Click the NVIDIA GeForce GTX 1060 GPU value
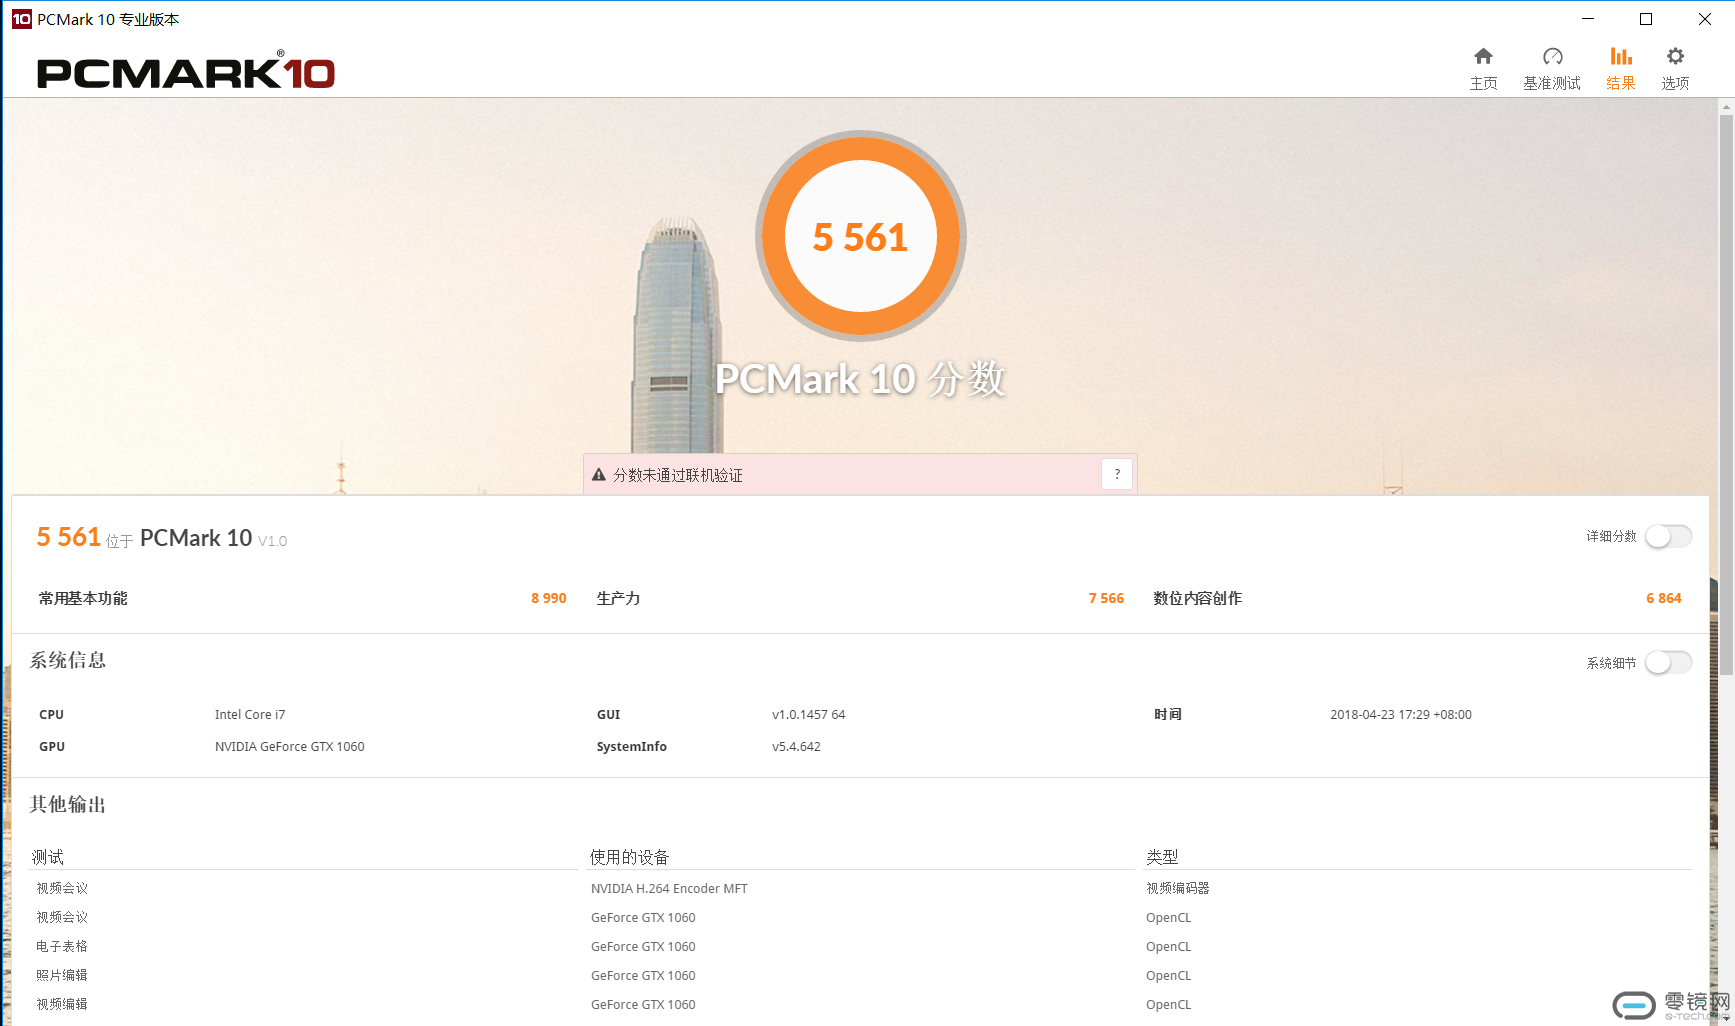The image size is (1735, 1026). point(290,746)
